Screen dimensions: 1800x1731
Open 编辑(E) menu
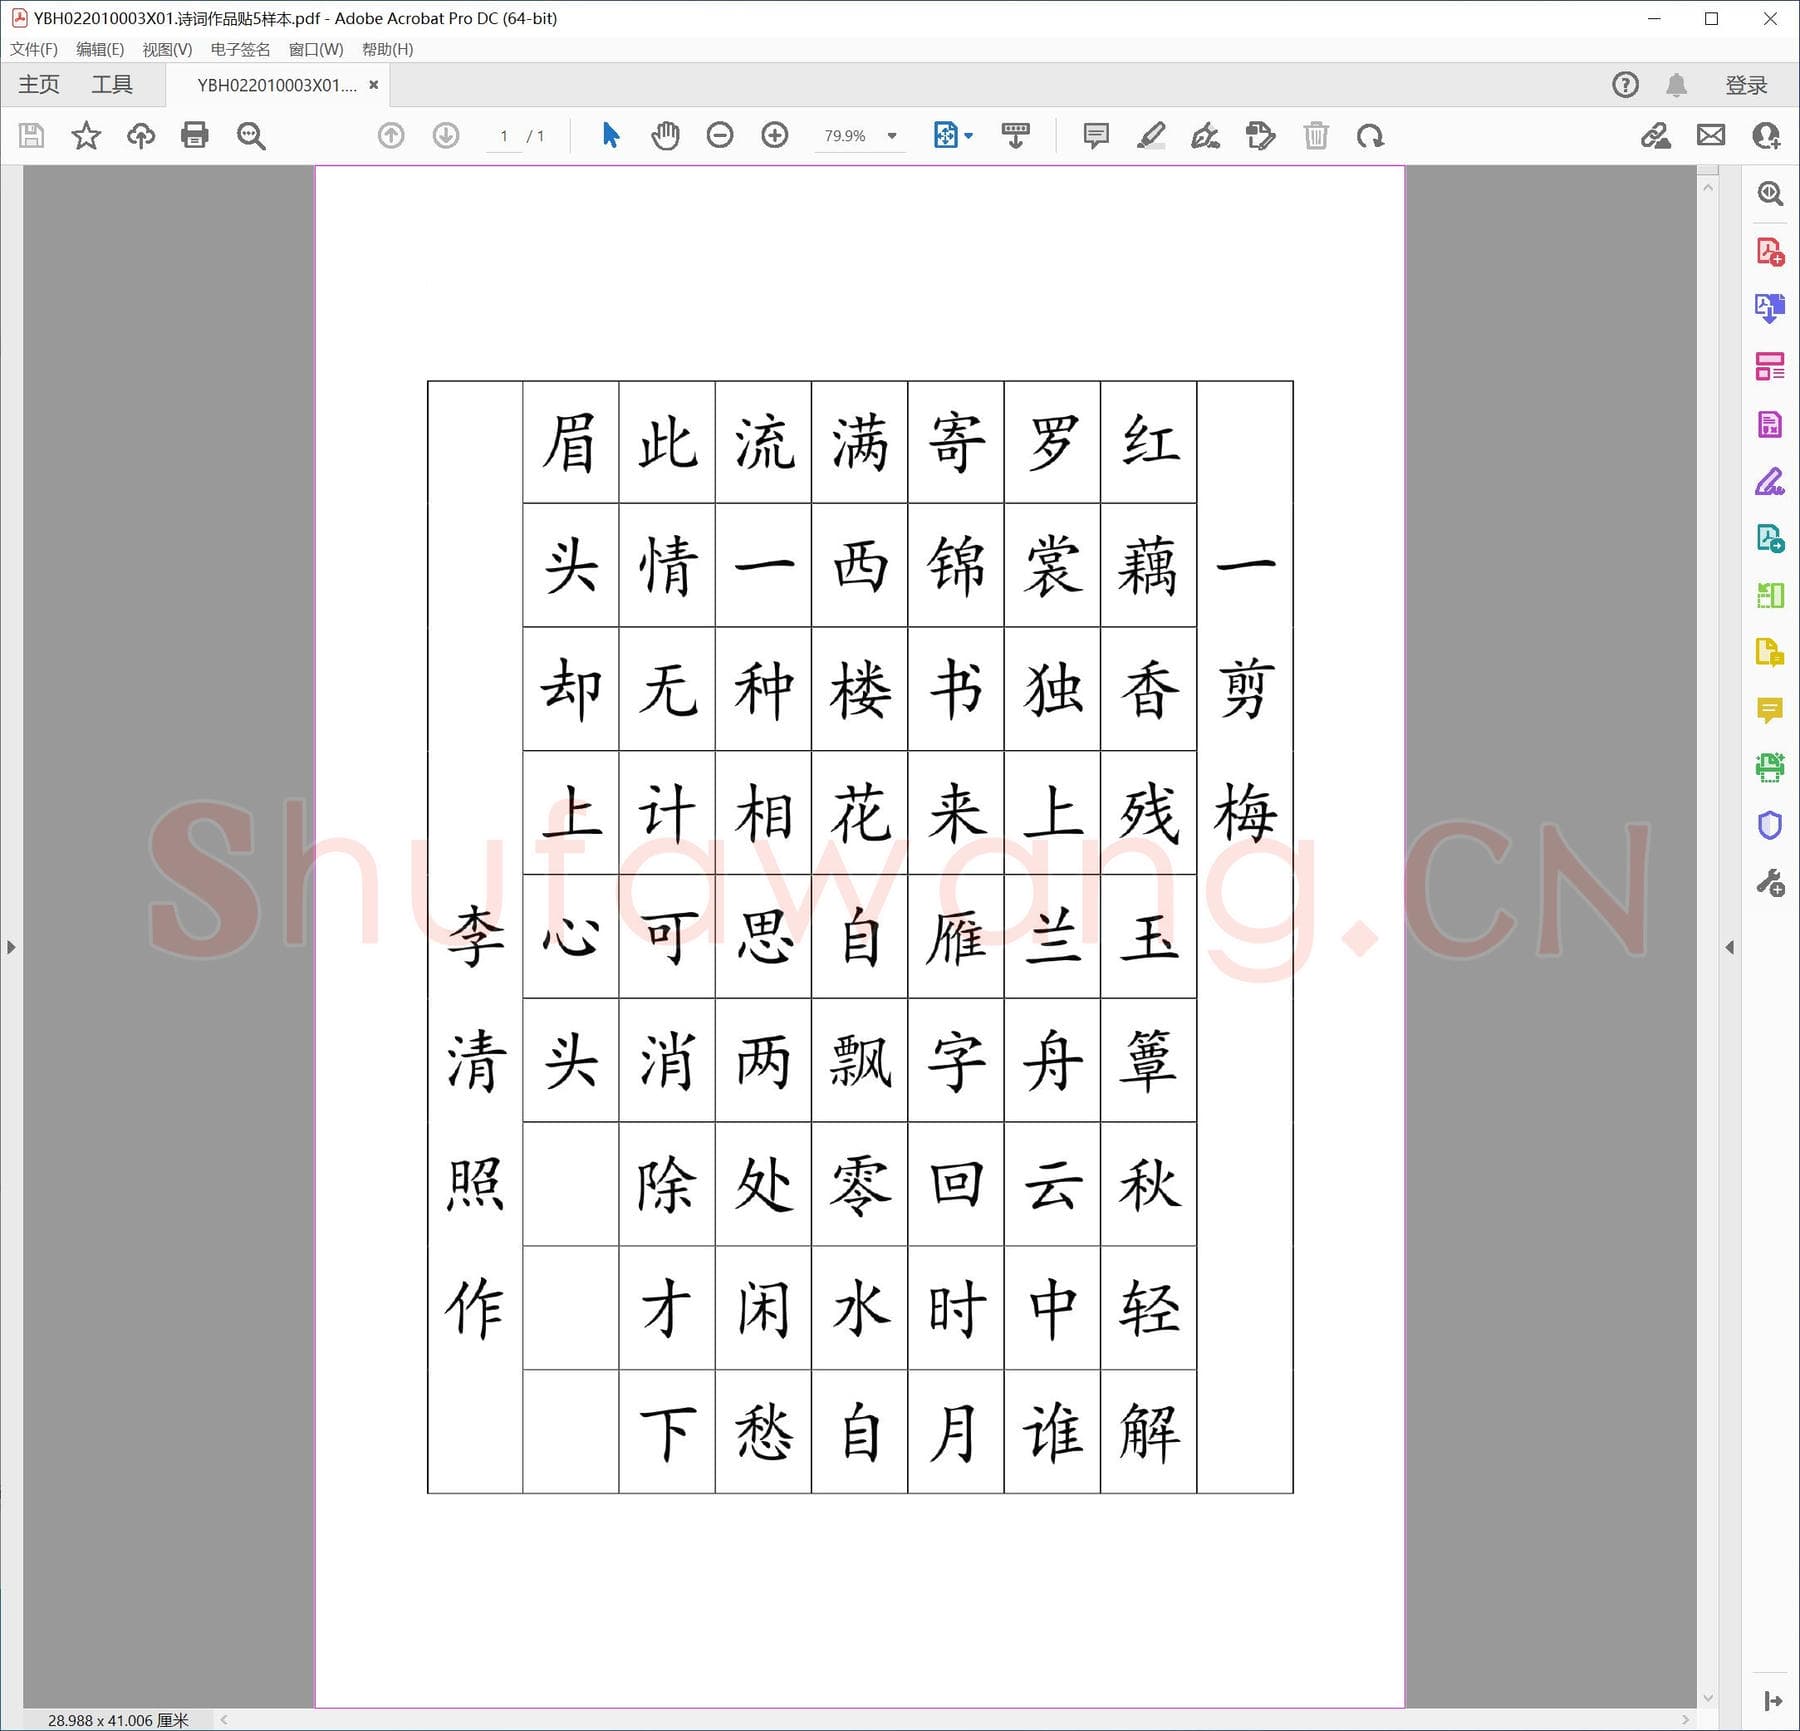[100, 49]
